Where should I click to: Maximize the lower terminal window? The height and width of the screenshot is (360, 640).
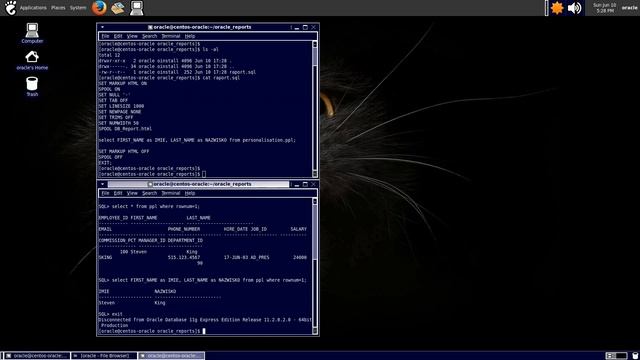(305, 184)
